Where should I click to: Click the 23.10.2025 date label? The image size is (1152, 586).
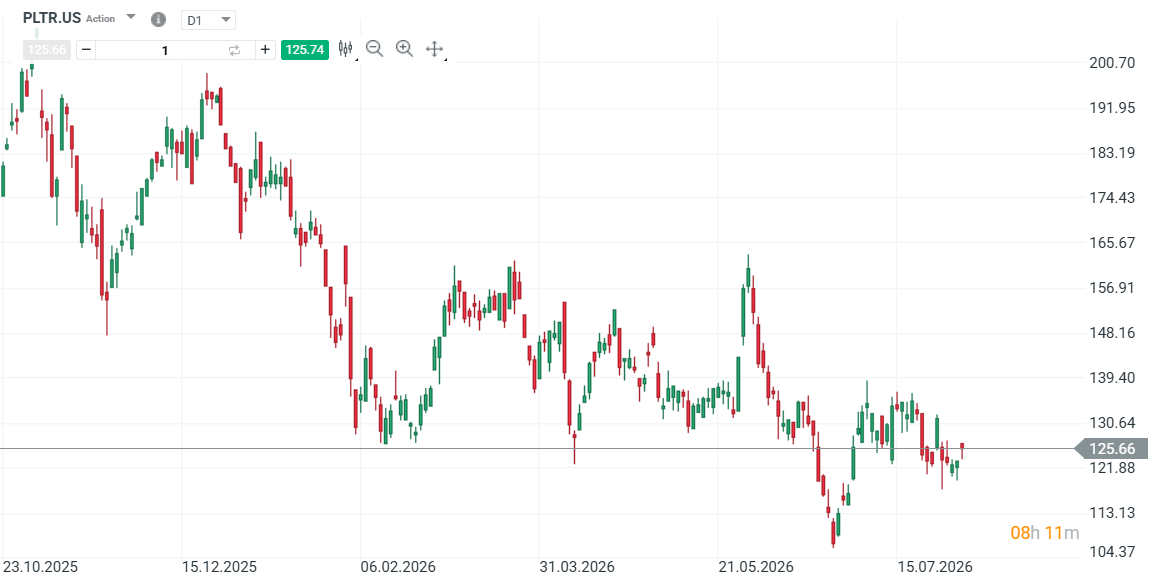point(40,567)
